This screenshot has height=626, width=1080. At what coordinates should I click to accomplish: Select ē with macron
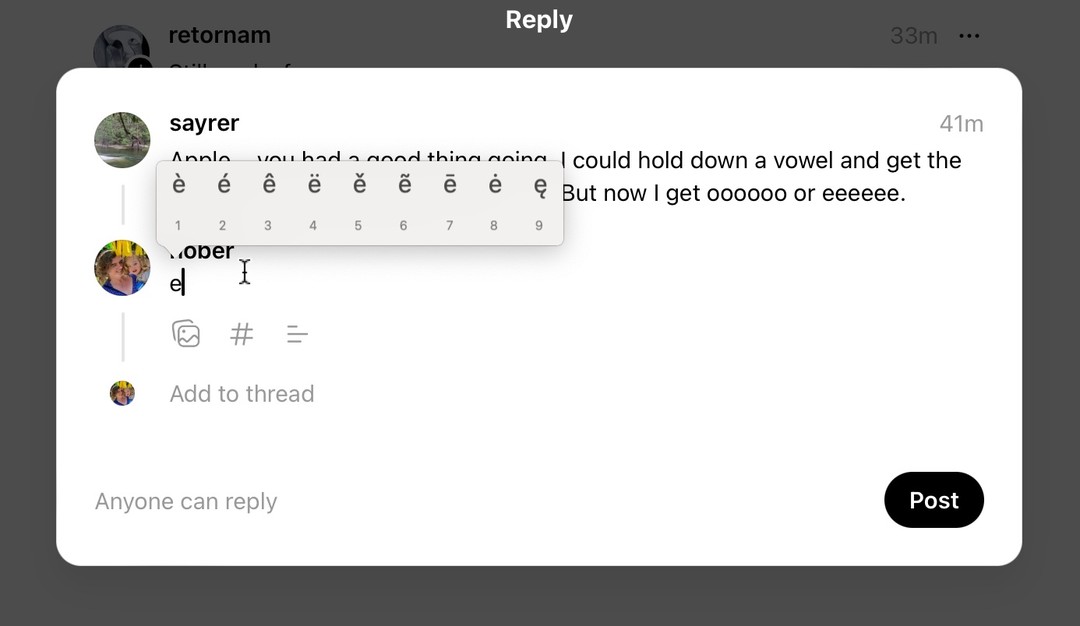pyautogui.click(x=450, y=185)
